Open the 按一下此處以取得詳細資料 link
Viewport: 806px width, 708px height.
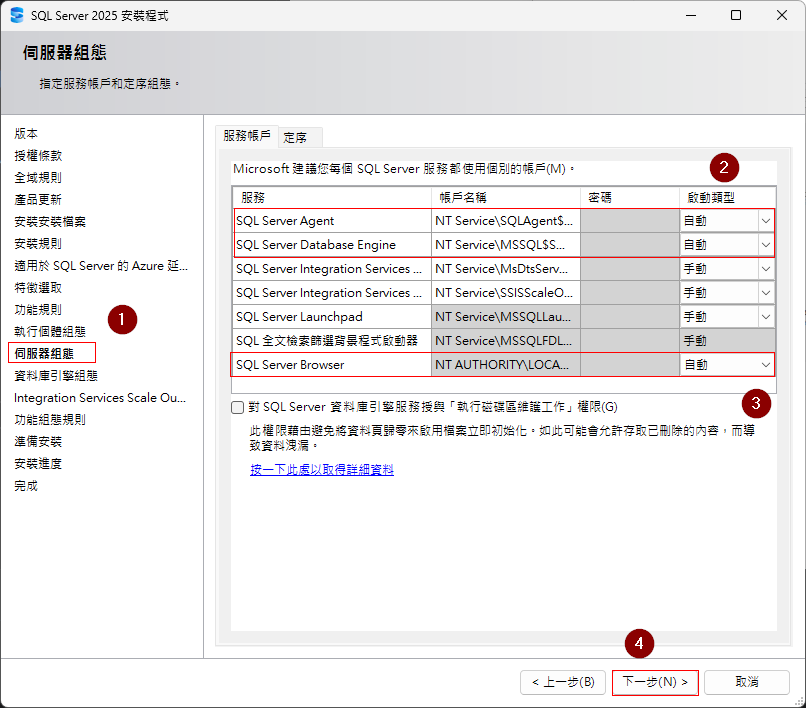[322, 469]
